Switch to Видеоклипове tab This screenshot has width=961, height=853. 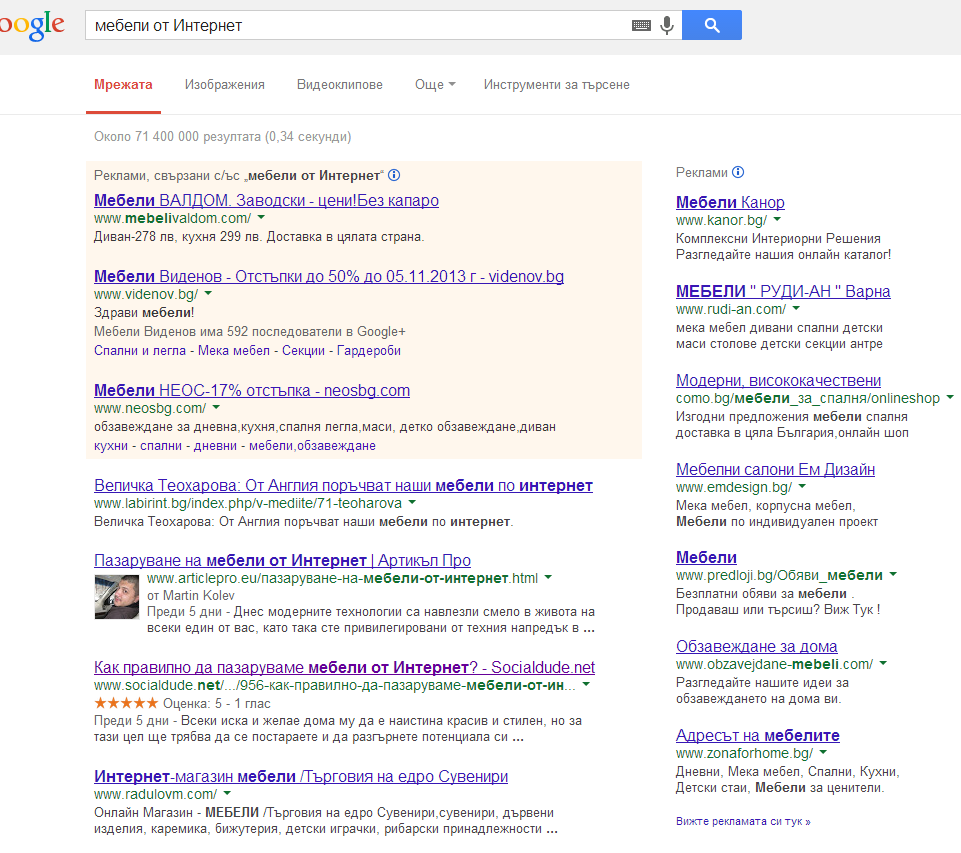coord(340,85)
